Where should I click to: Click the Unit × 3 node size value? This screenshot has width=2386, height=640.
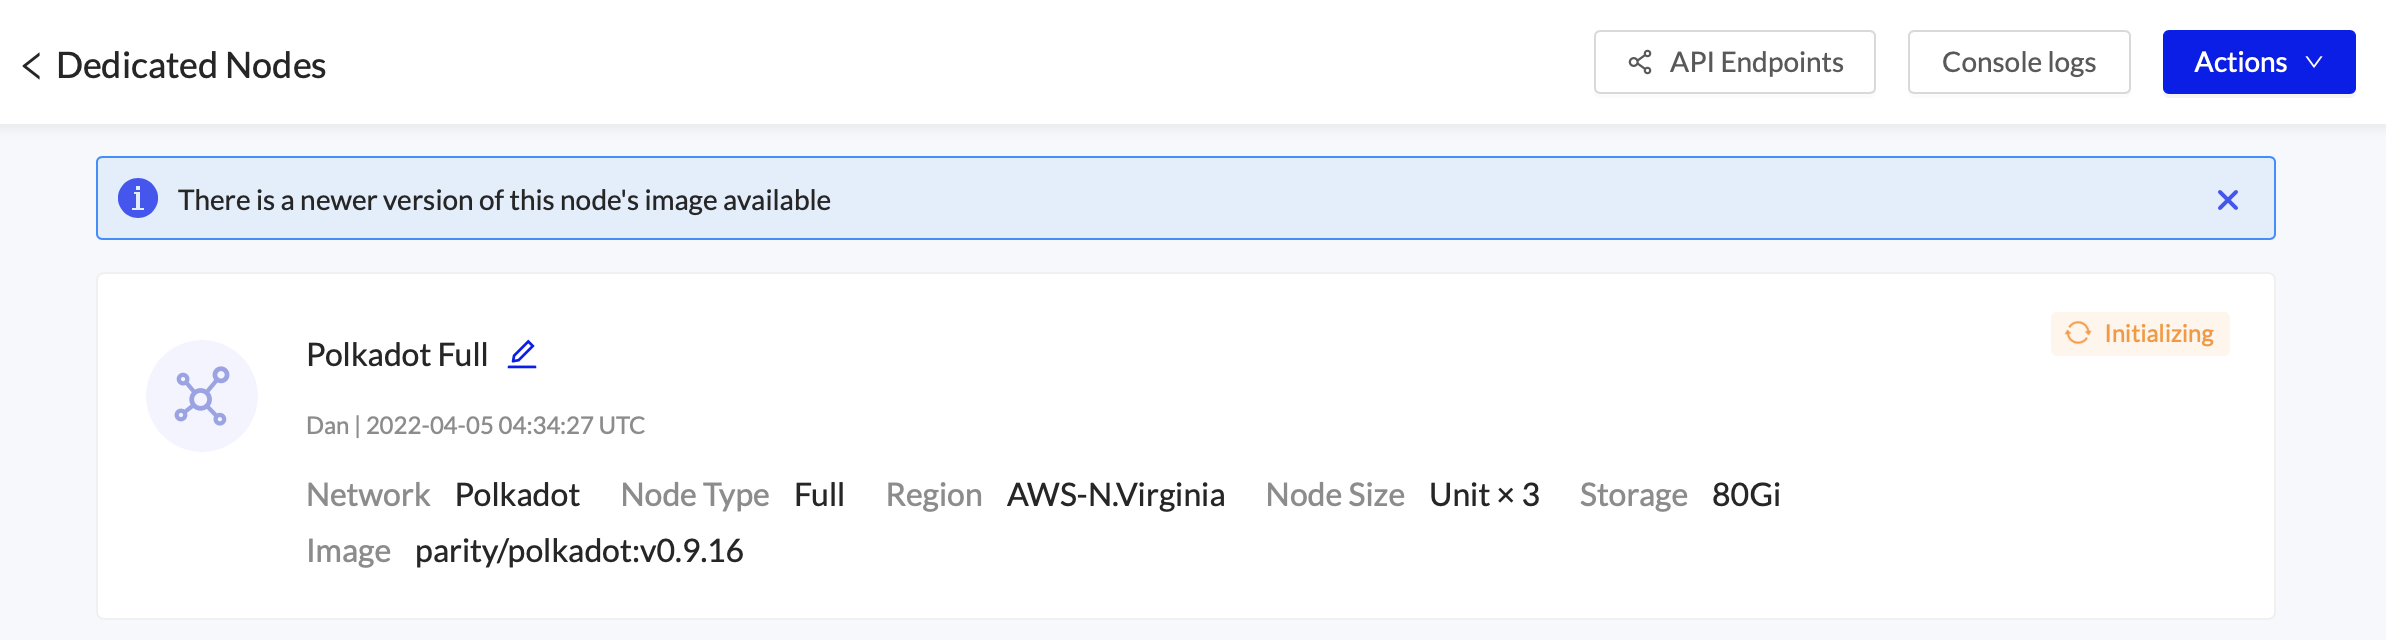pyautogui.click(x=1484, y=495)
